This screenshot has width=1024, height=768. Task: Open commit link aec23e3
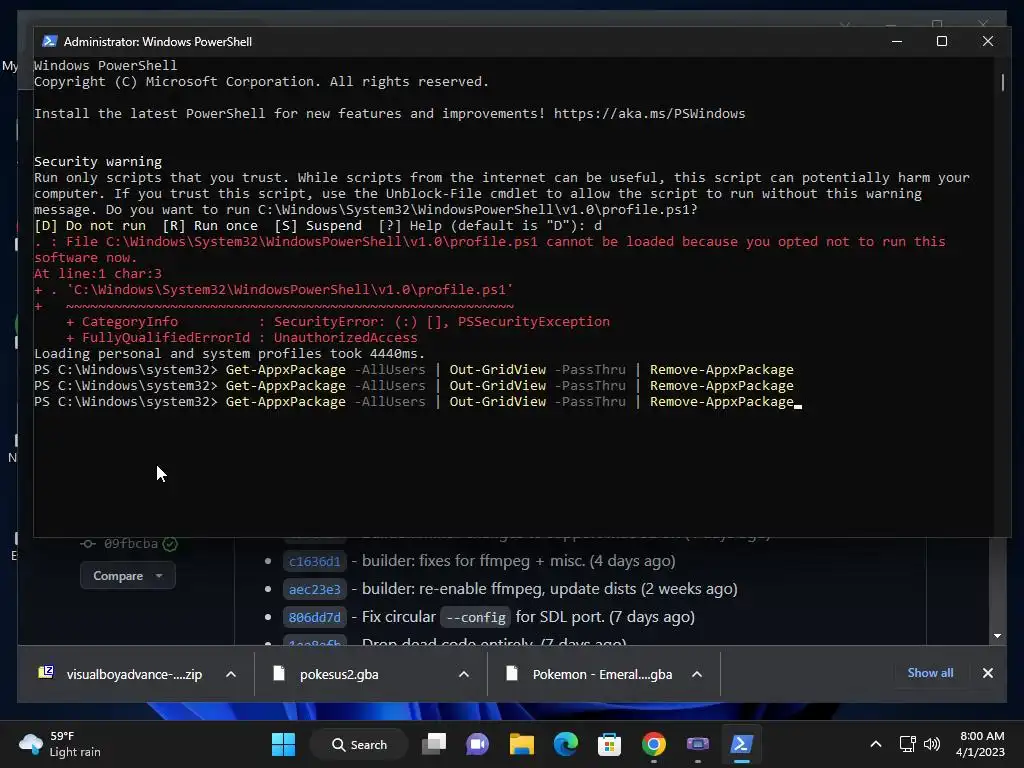[x=315, y=589]
